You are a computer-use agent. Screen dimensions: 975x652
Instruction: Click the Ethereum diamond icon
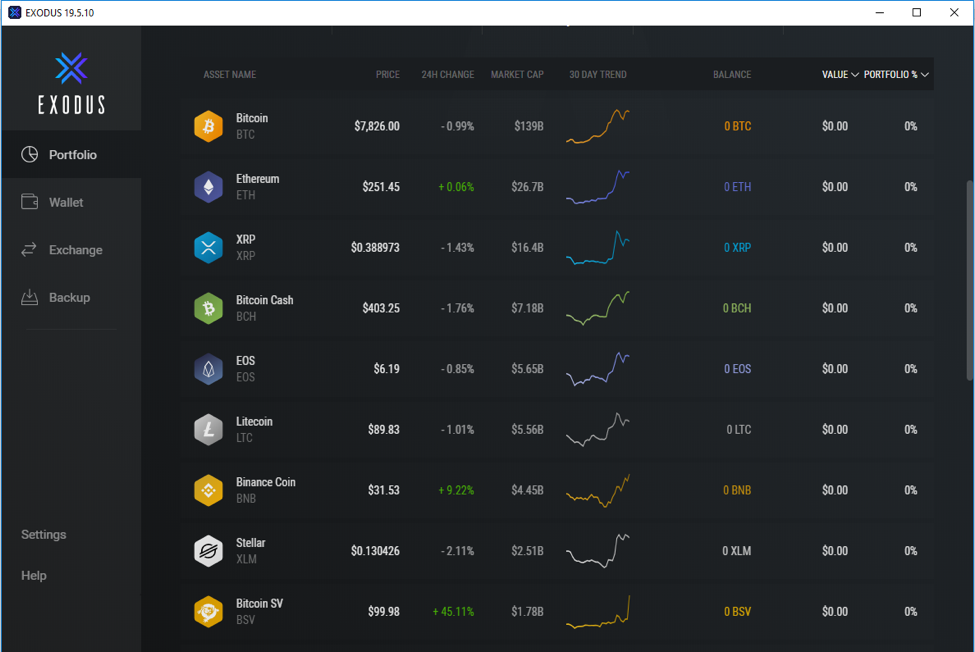tap(208, 187)
